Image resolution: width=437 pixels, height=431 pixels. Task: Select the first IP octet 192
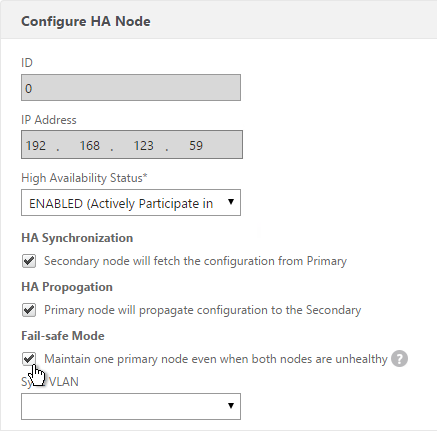(36, 146)
